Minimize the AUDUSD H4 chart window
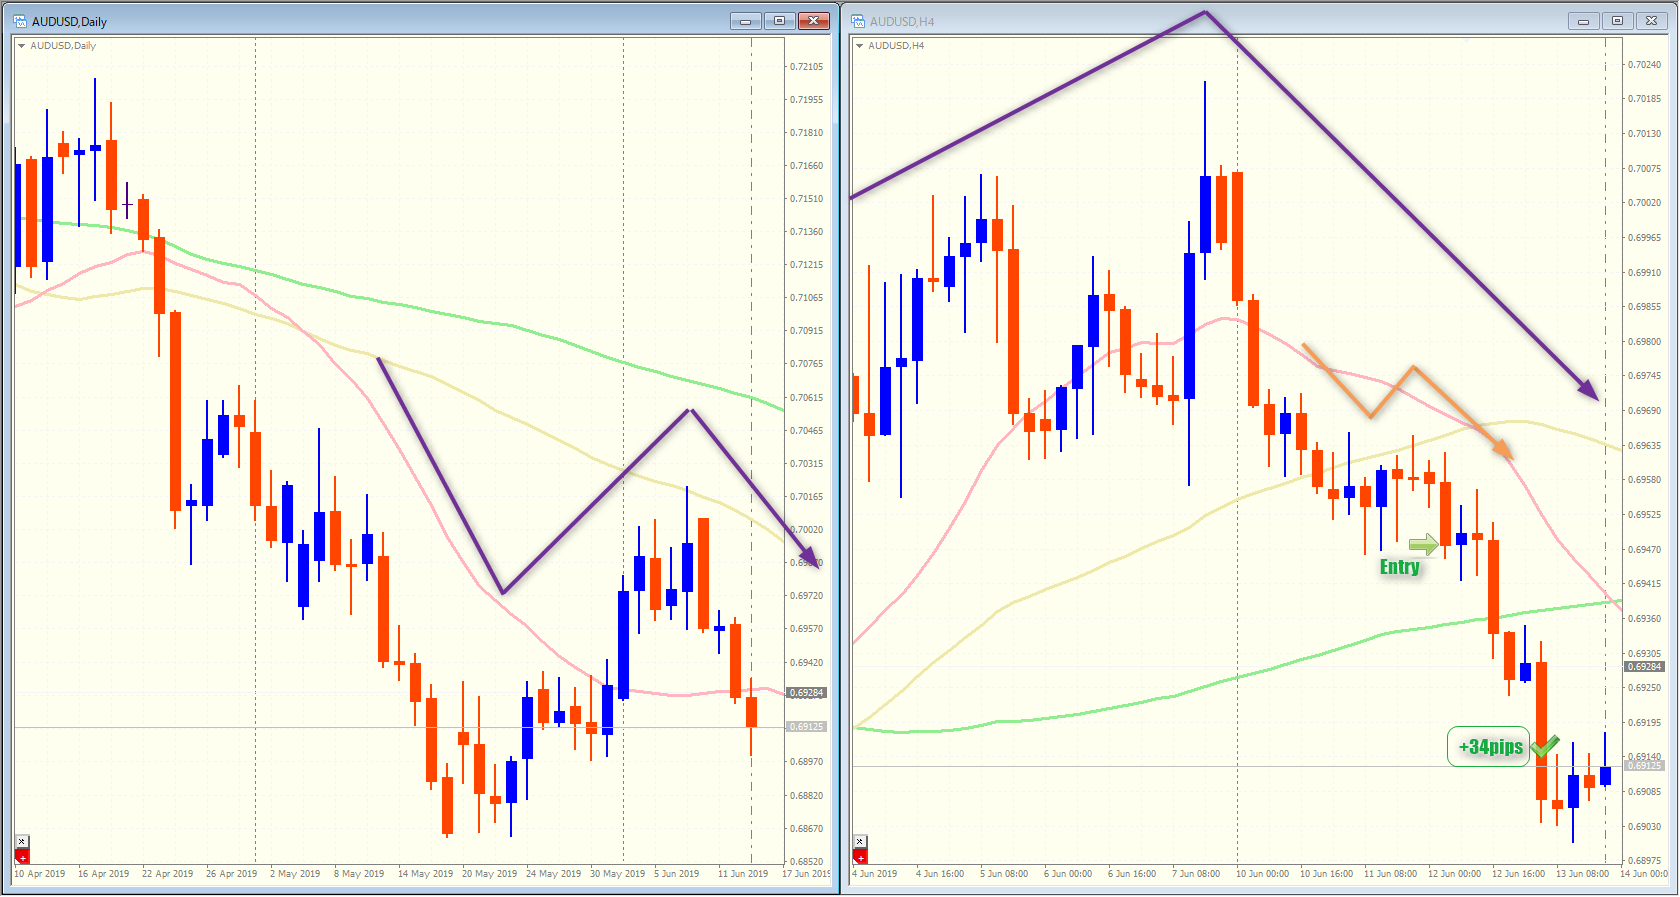This screenshot has height=897, width=1680. (x=1583, y=21)
